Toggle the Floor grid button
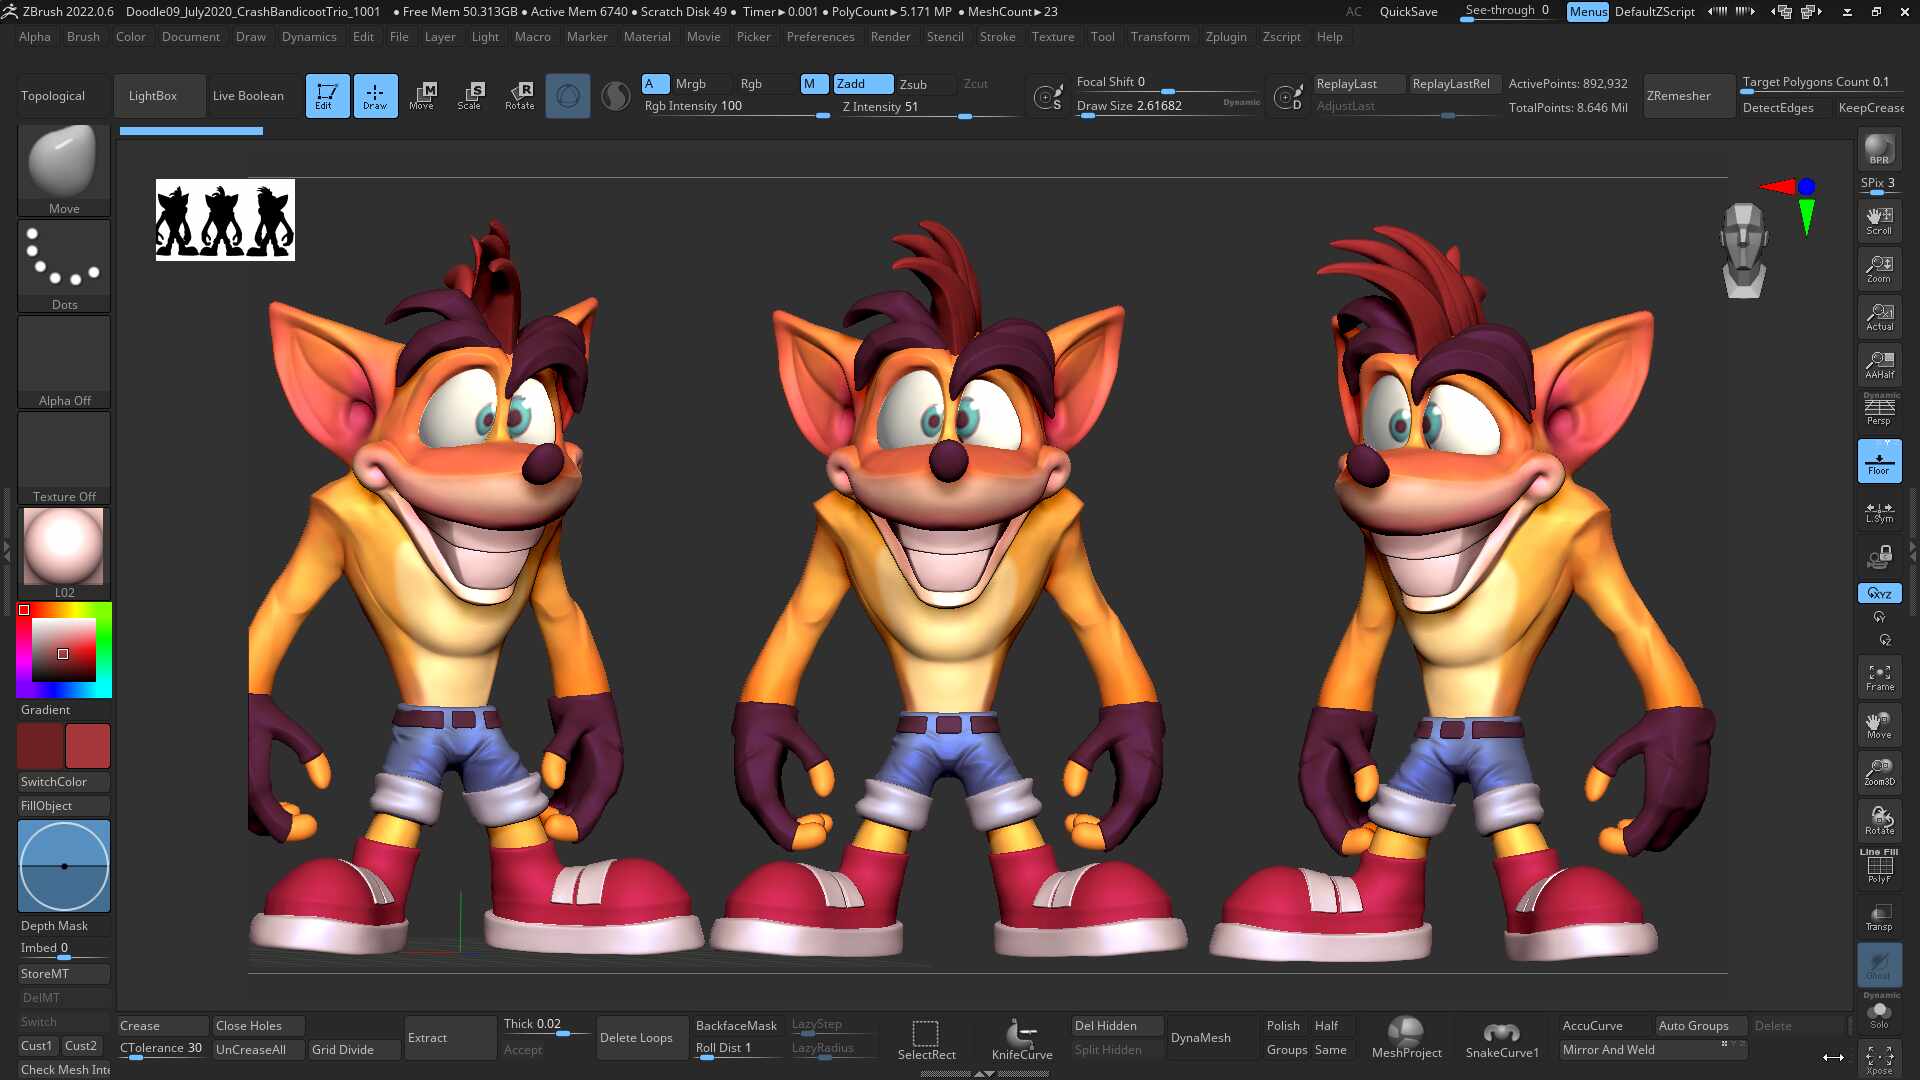1920x1080 pixels. point(1879,461)
